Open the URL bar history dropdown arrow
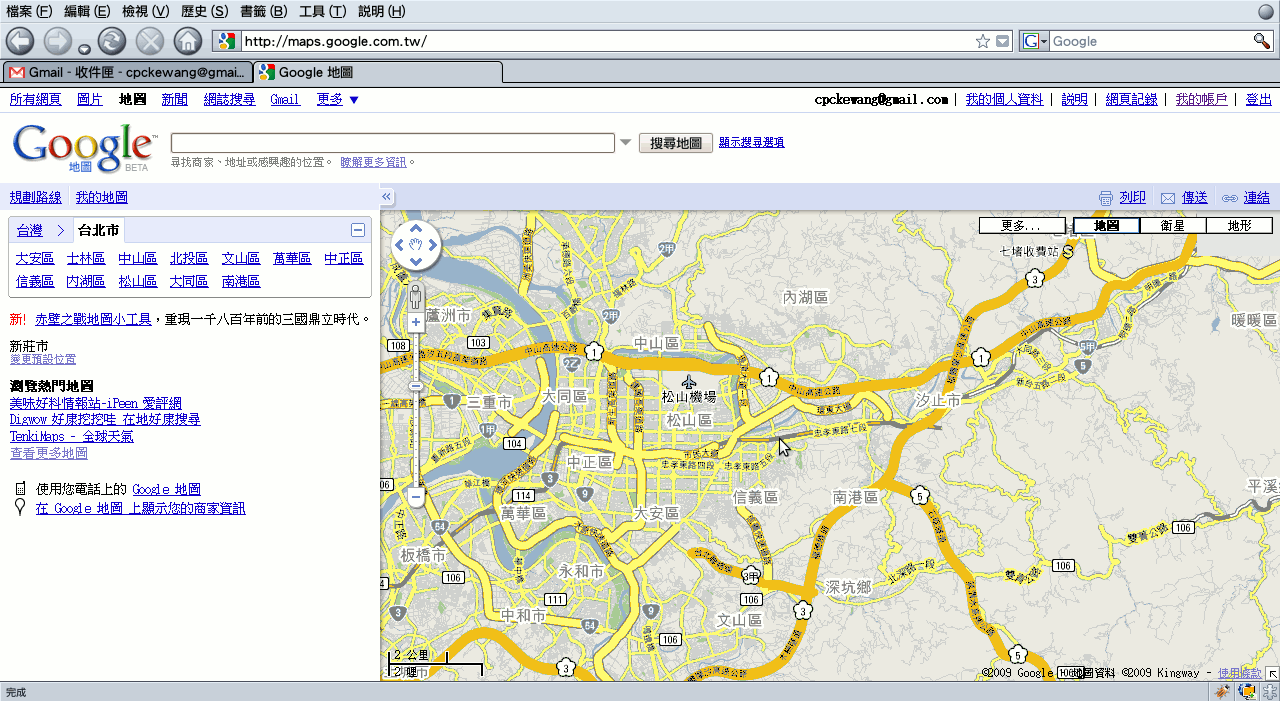Image resolution: width=1280 pixels, height=701 pixels. (x=1003, y=41)
